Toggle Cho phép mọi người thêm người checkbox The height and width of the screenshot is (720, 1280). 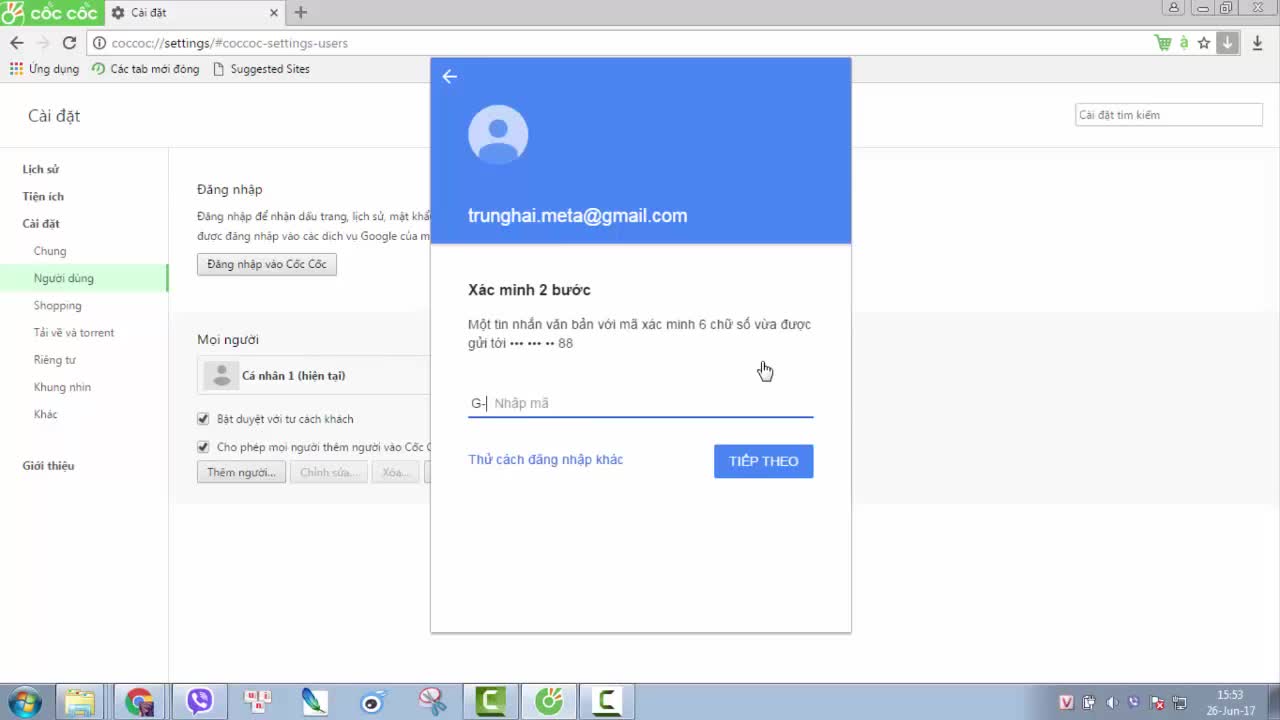click(203, 447)
